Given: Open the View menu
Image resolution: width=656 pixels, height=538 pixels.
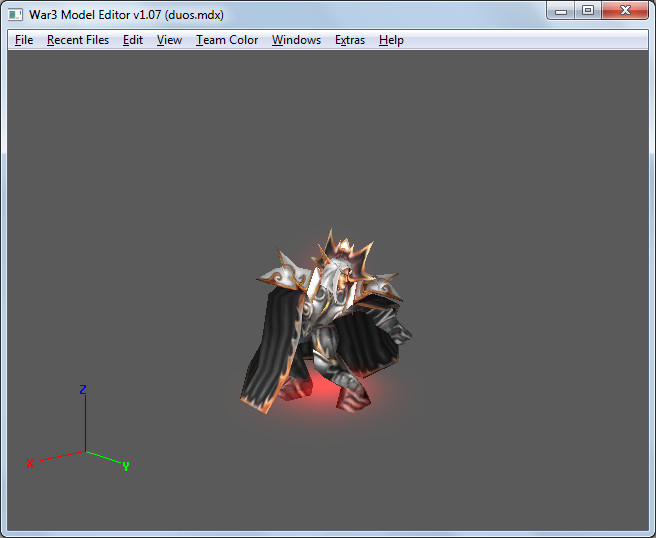Looking at the screenshot, I should click(169, 40).
